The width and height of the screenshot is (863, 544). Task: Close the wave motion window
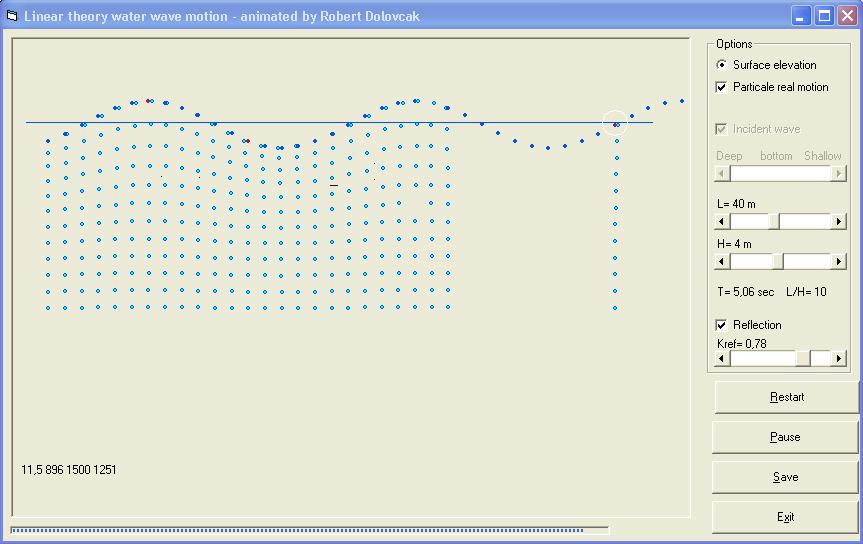tap(847, 15)
